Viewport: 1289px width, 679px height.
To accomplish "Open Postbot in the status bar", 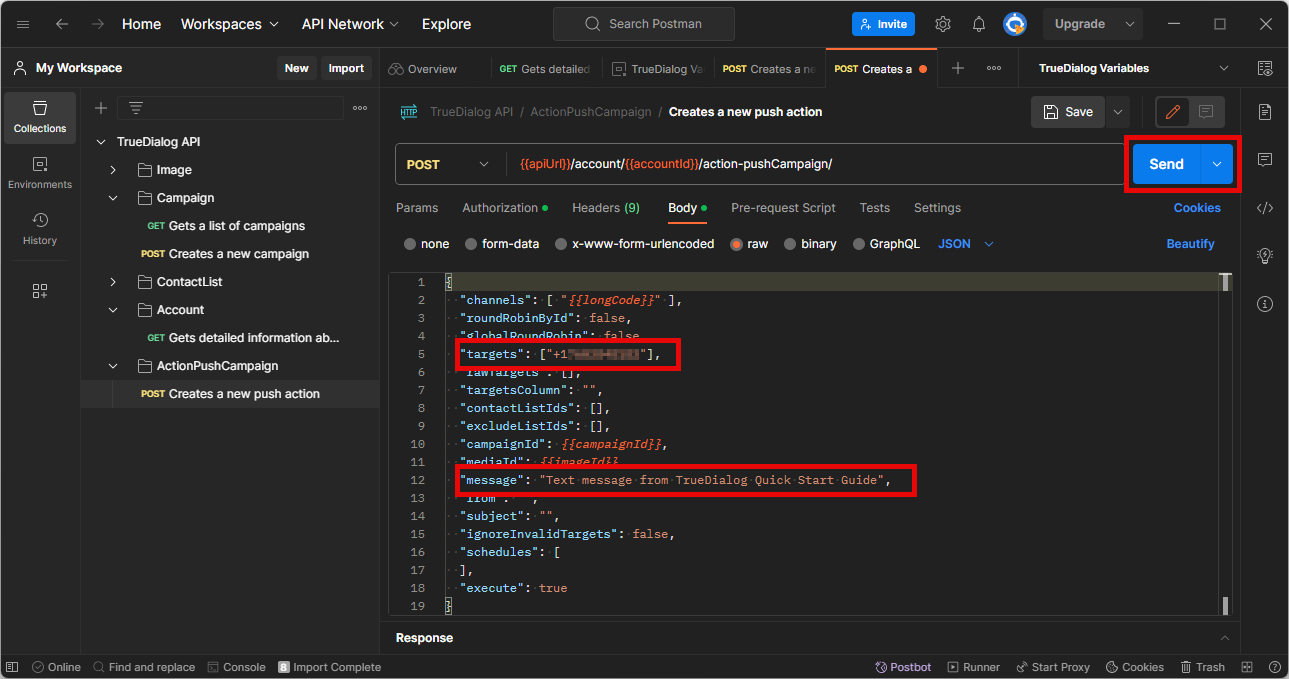I will click(x=903, y=667).
